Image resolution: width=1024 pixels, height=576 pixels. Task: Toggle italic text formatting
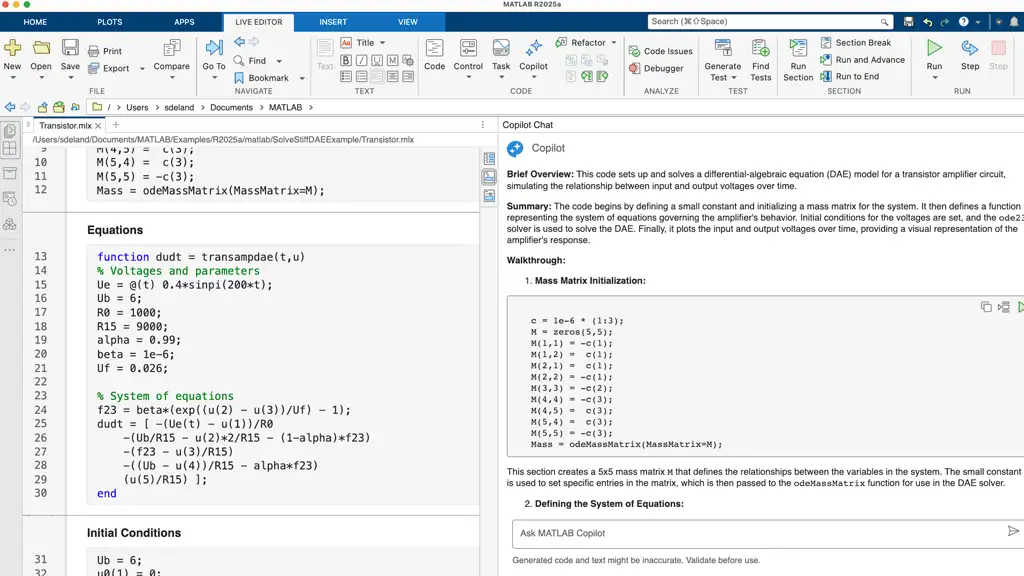(x=362, y=60)
